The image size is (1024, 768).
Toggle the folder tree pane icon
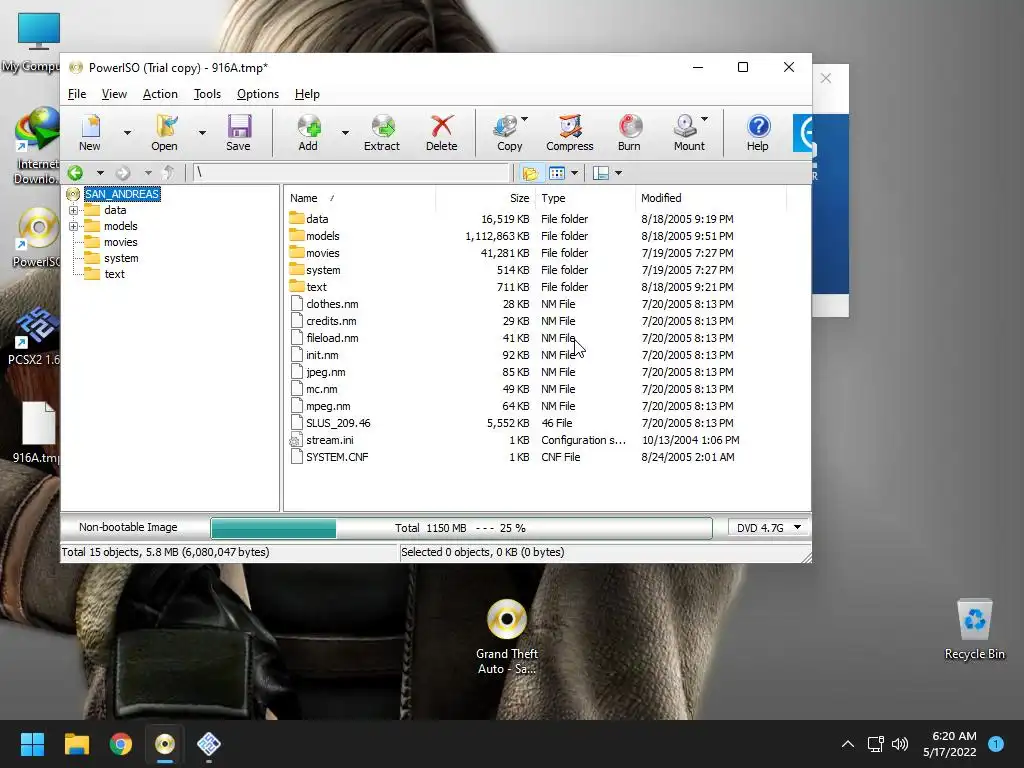coord(530,173)
